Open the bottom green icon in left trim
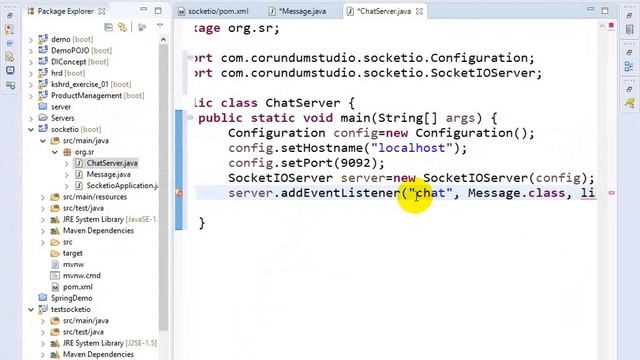Image resolution: width=640 pixels, height=360 pixels. [10, 85]
